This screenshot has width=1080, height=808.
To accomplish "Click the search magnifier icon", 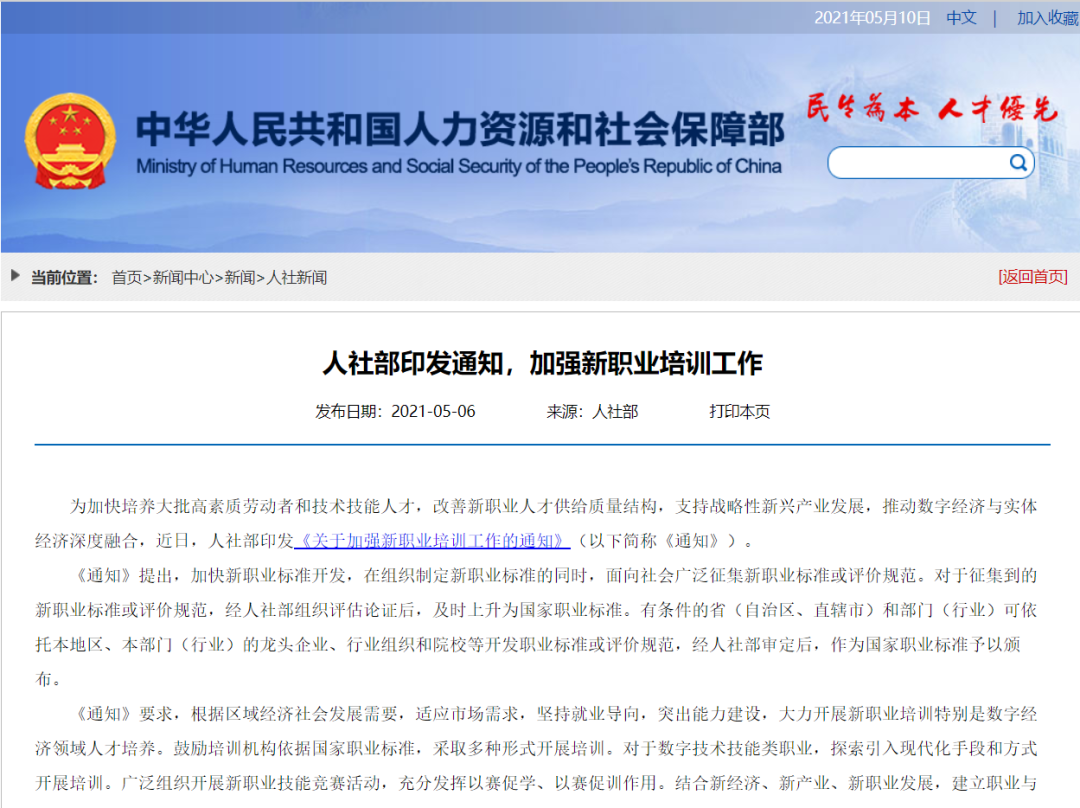I will coord(1017,163).
